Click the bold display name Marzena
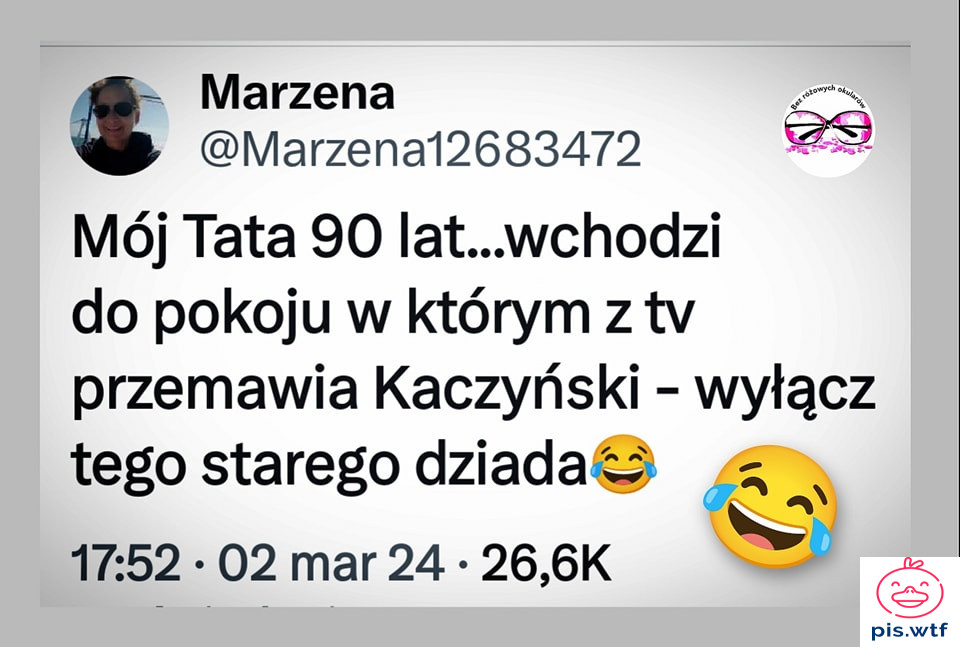This screenshot has height=647, width=960. pyautogui.click(x=298, y=92)
